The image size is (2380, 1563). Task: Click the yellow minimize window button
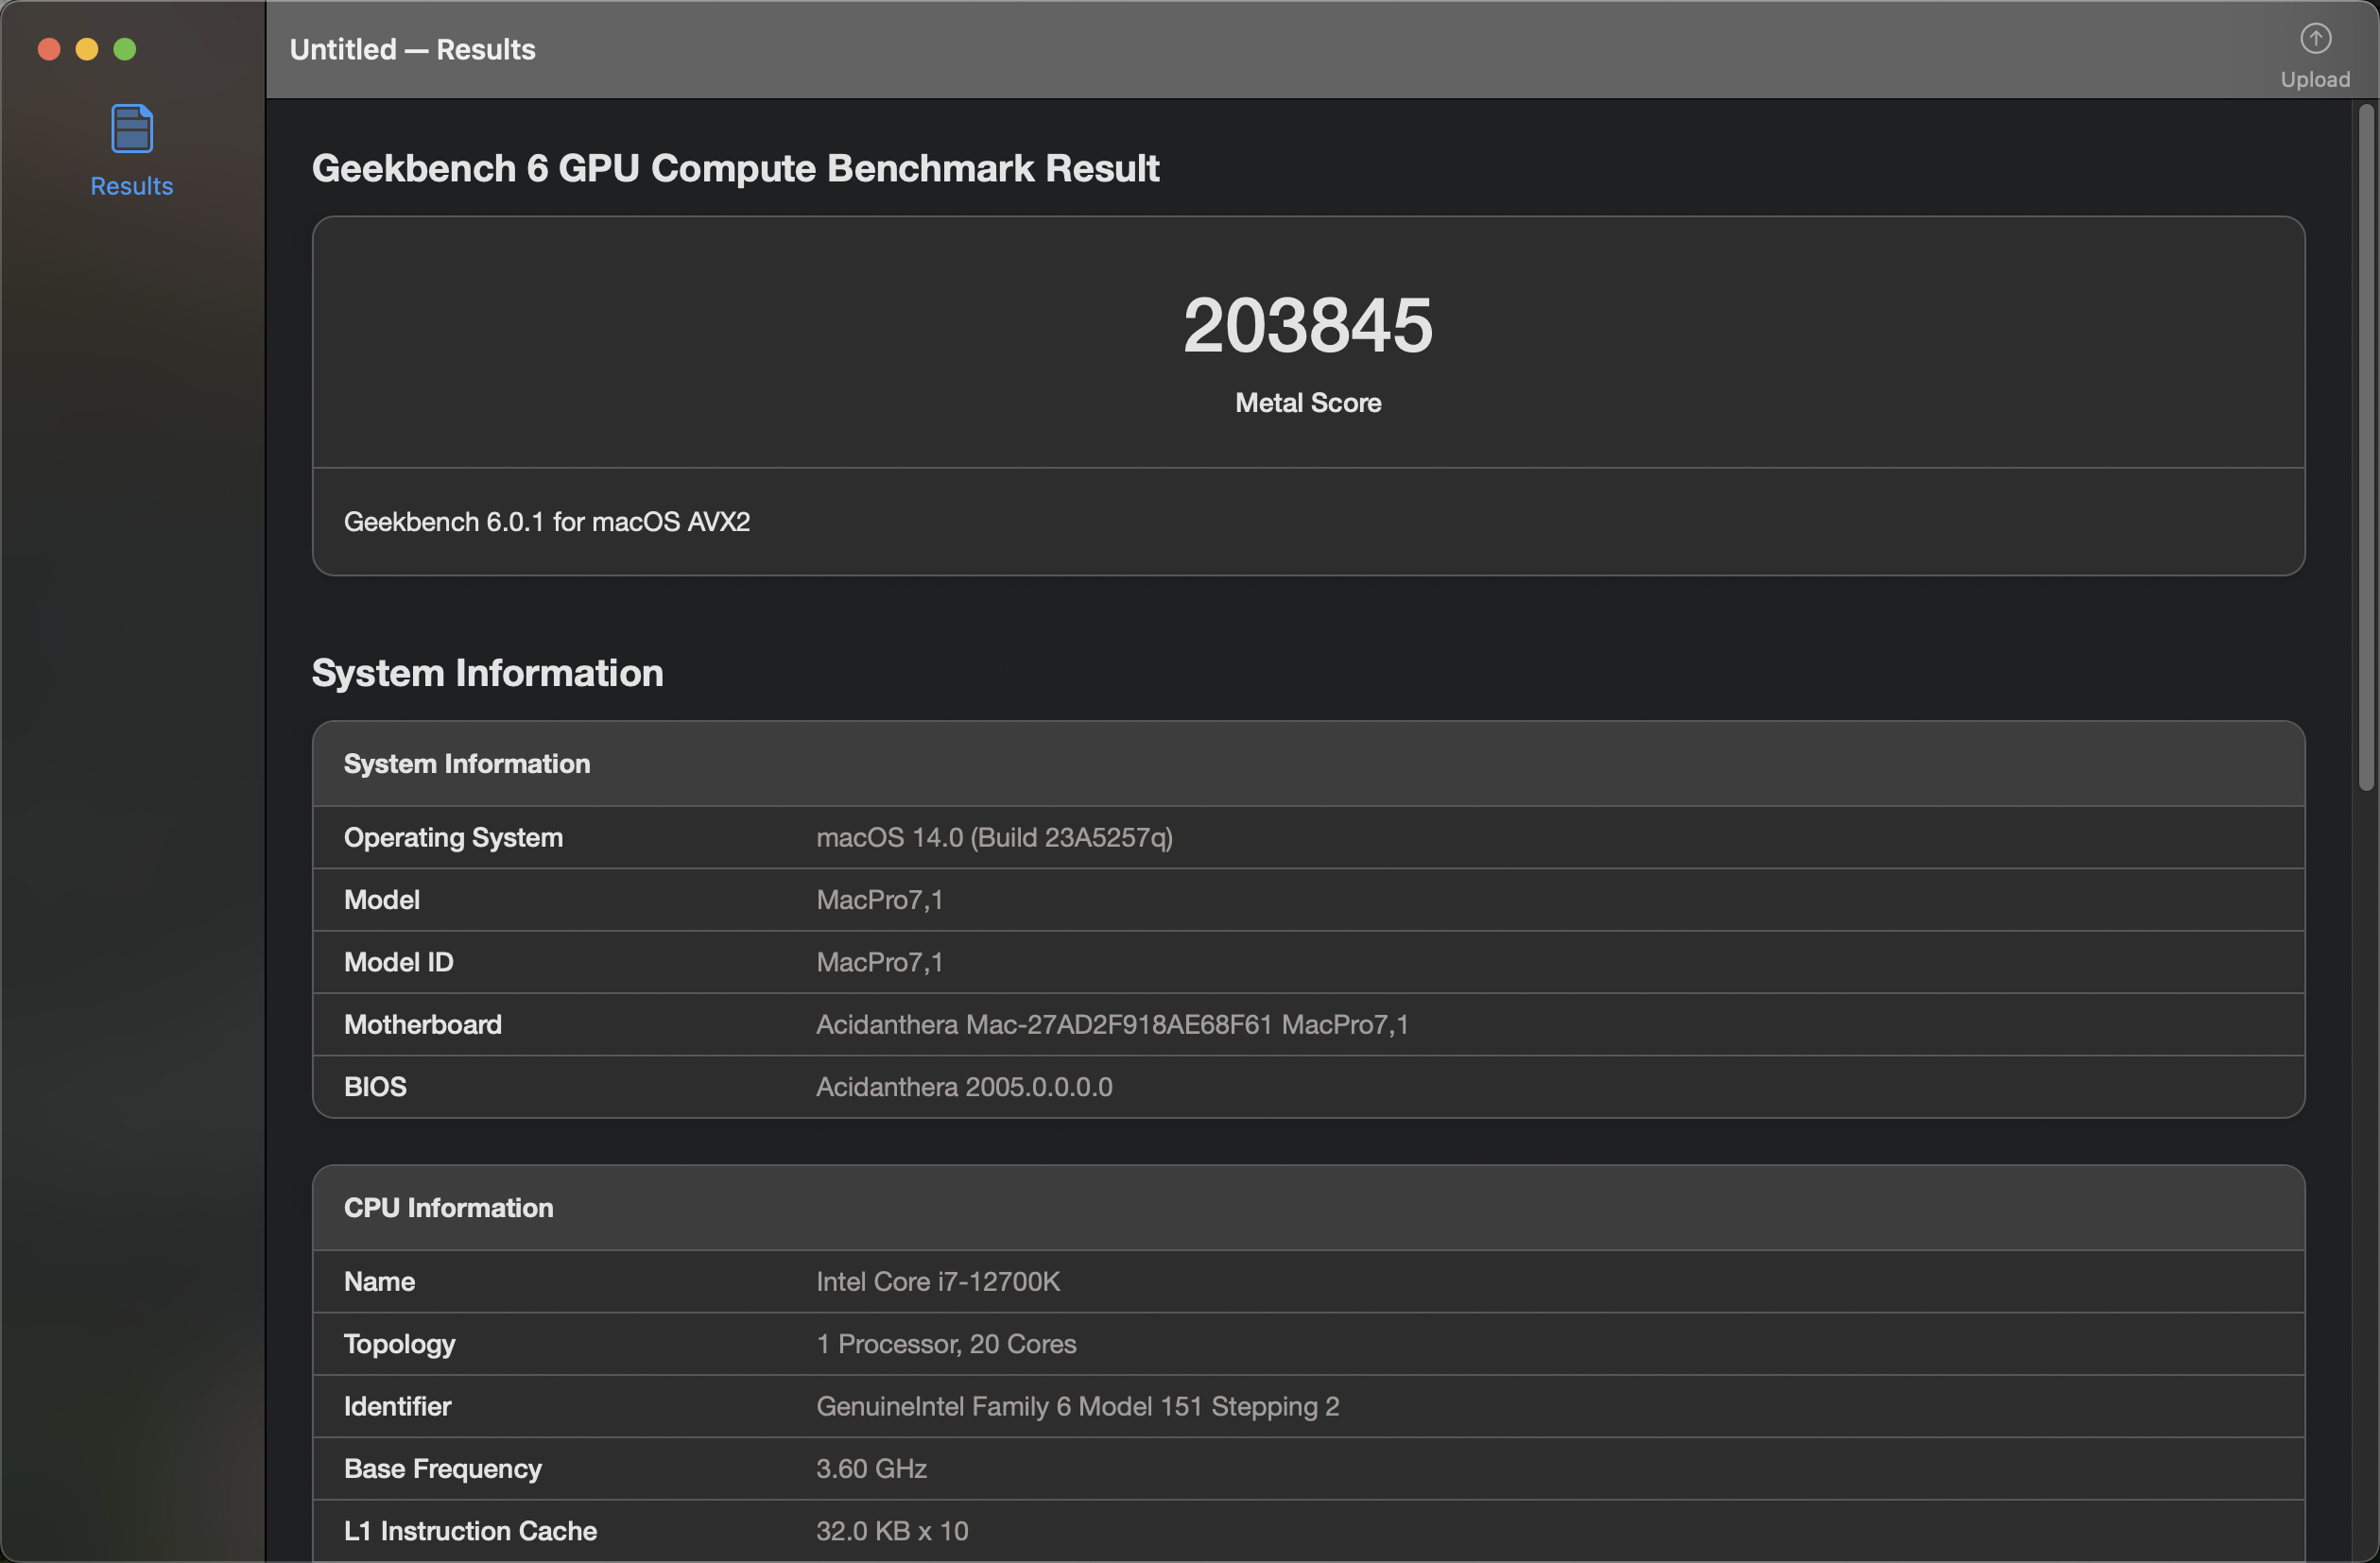coord(87,49)
